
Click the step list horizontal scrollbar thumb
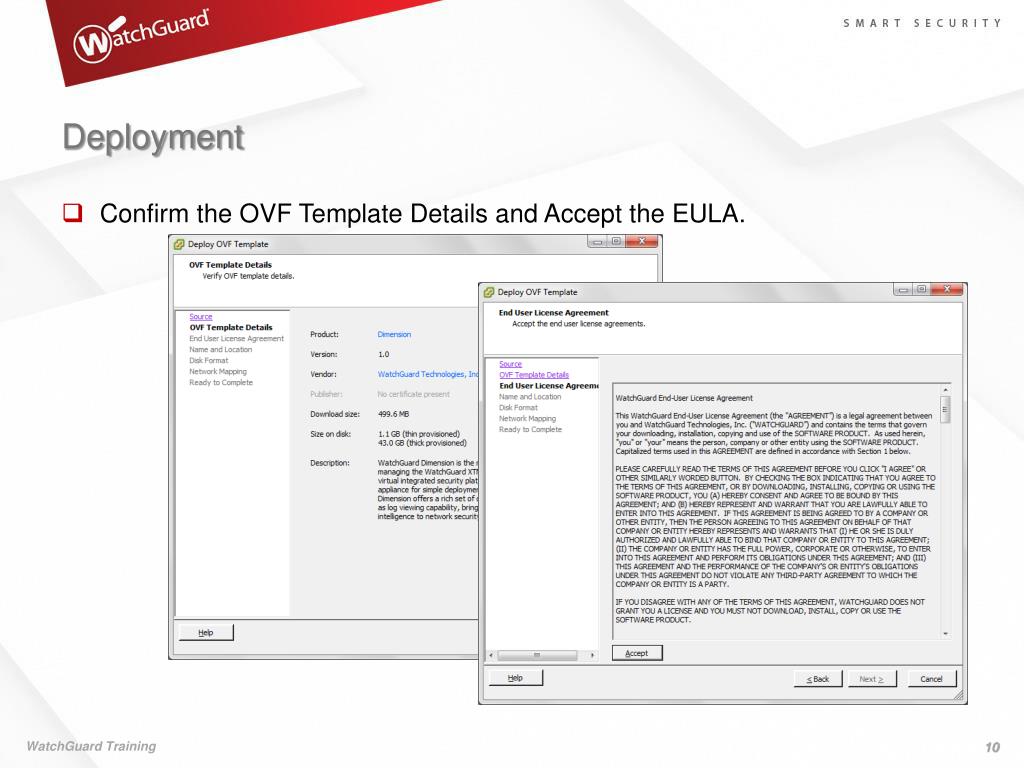[537, 655]
